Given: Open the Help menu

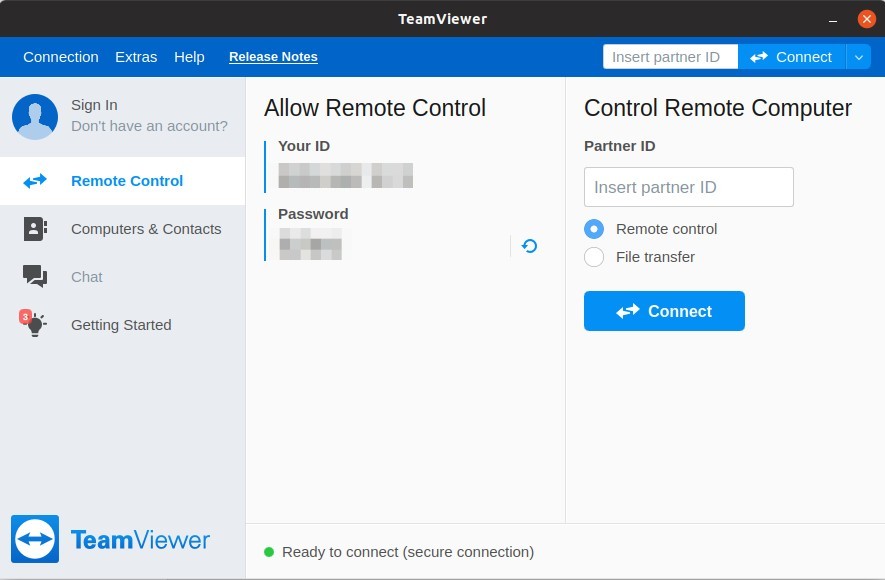Looking at the screenshot, I should 189,57.
